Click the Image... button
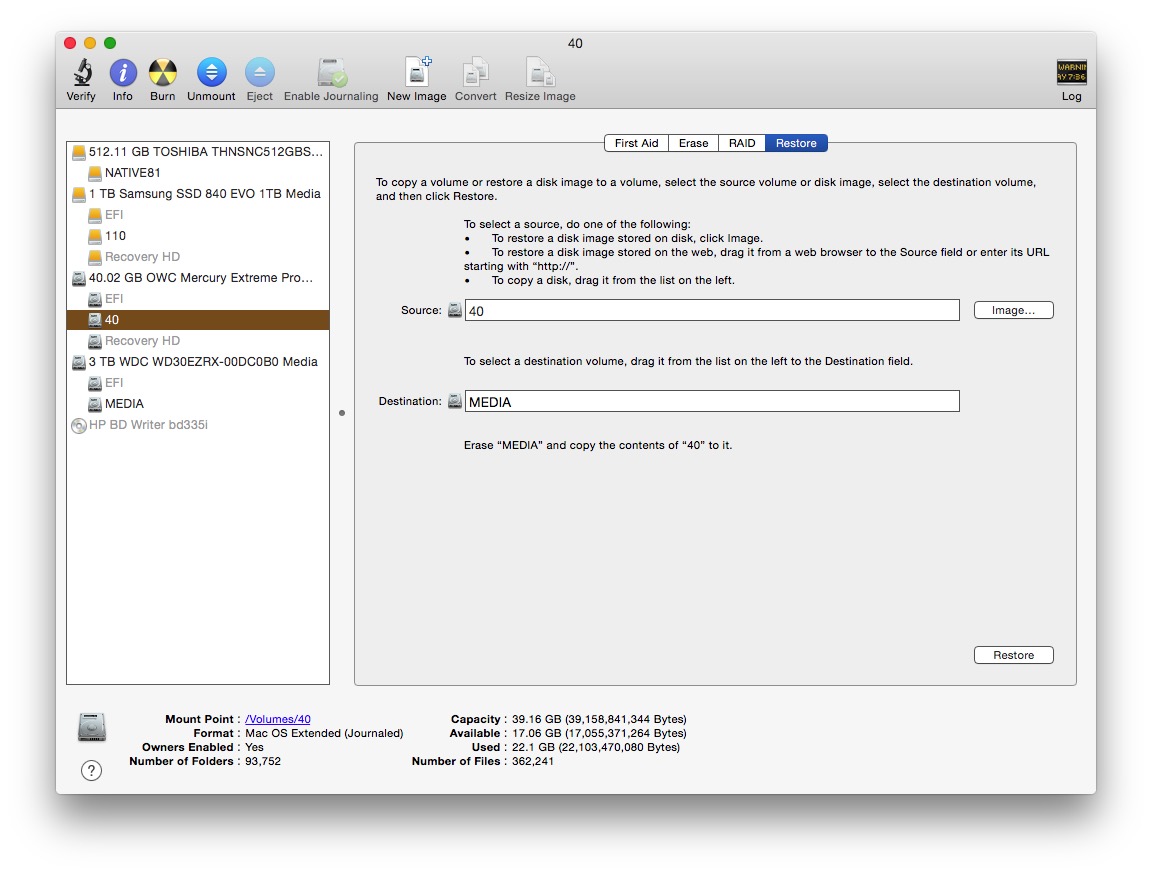Viewport: 1152px width, 874px height. click(x=1013, y=310)
